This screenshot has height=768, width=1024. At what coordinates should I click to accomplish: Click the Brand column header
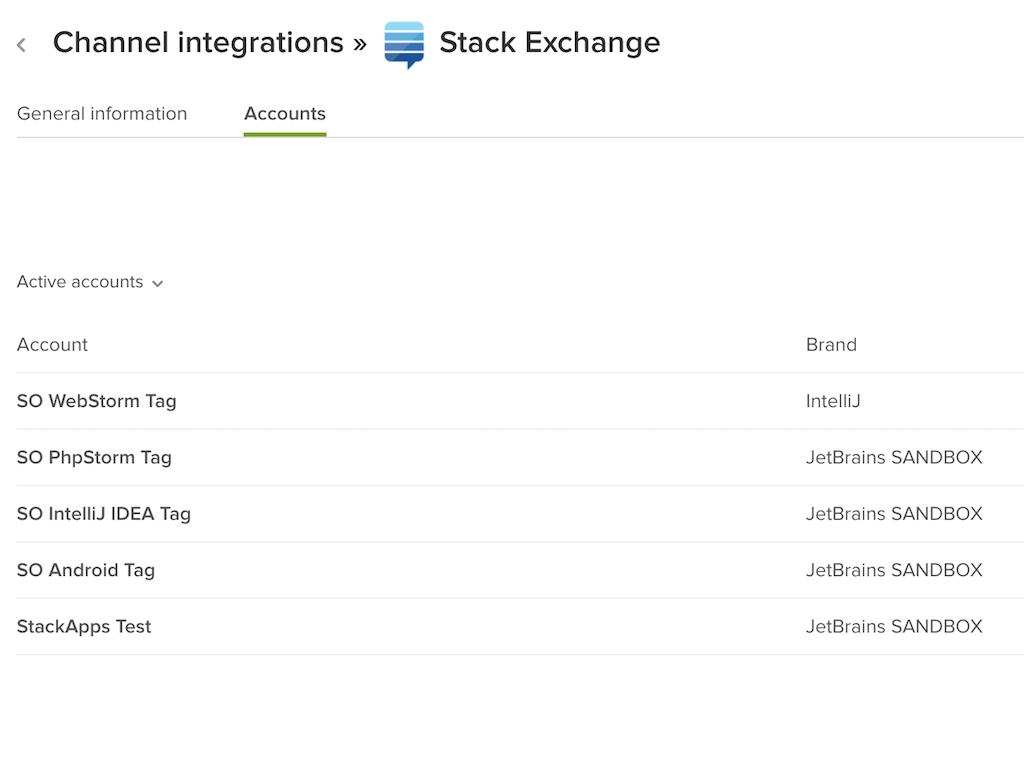[x=831, y=345]
